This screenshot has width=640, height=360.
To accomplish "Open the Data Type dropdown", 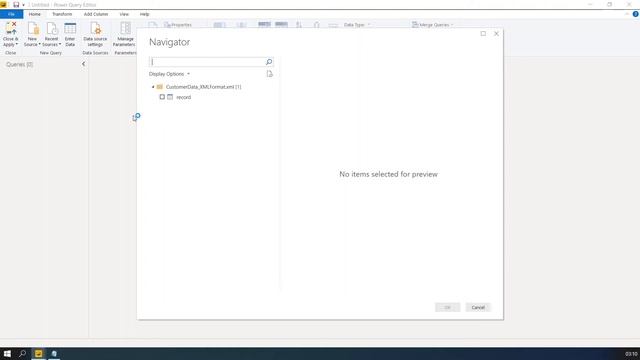I will click(357, 25).
